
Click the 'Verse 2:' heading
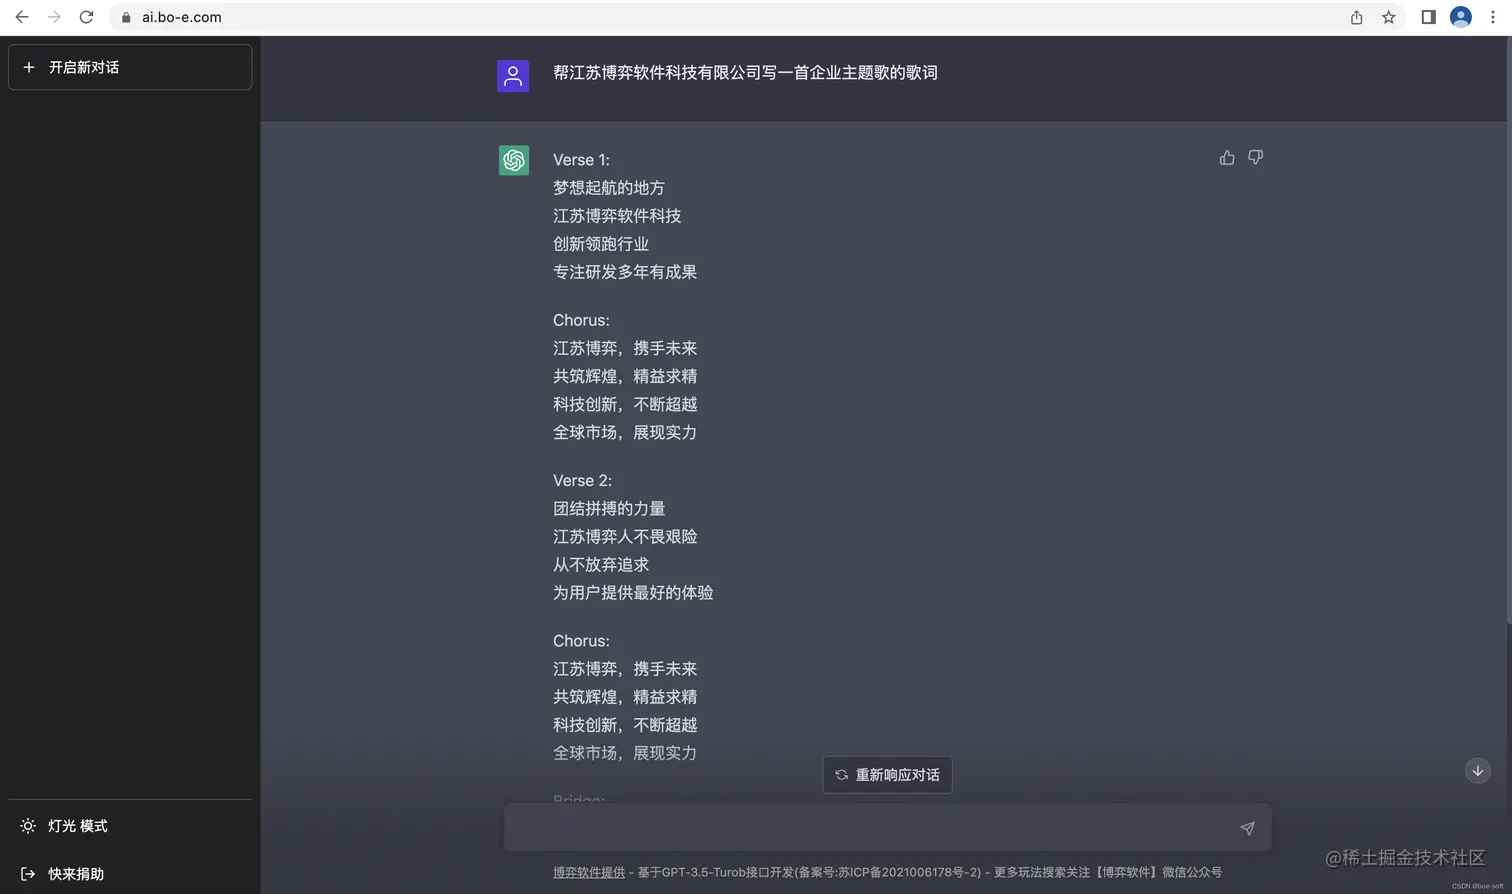pyautogui.click(x=582, y=481)
